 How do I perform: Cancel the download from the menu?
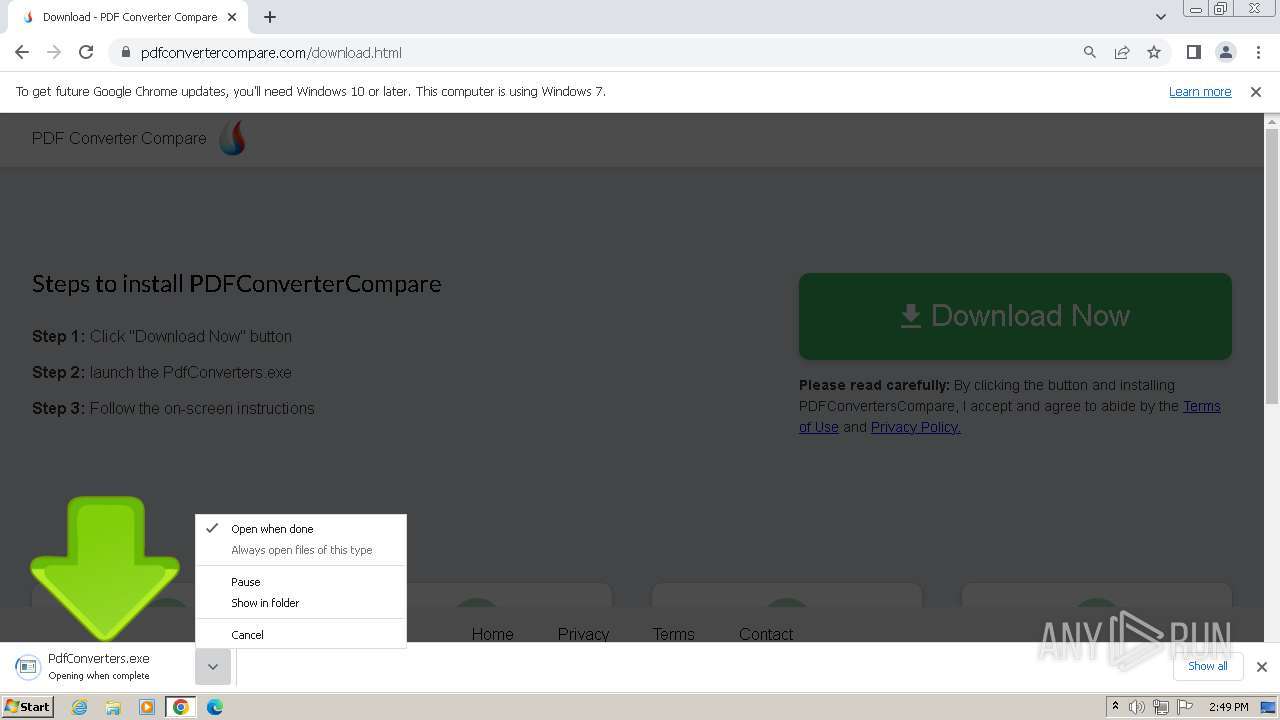[x=301, y=635]
